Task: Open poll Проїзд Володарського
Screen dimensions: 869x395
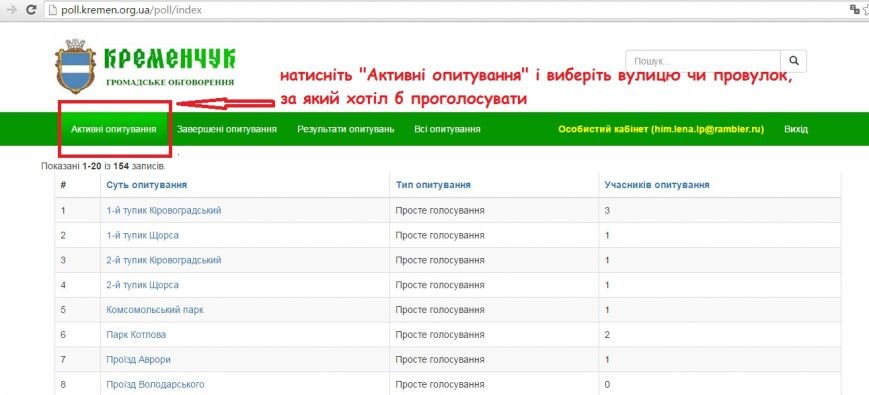Action: [x=155, y=384]
